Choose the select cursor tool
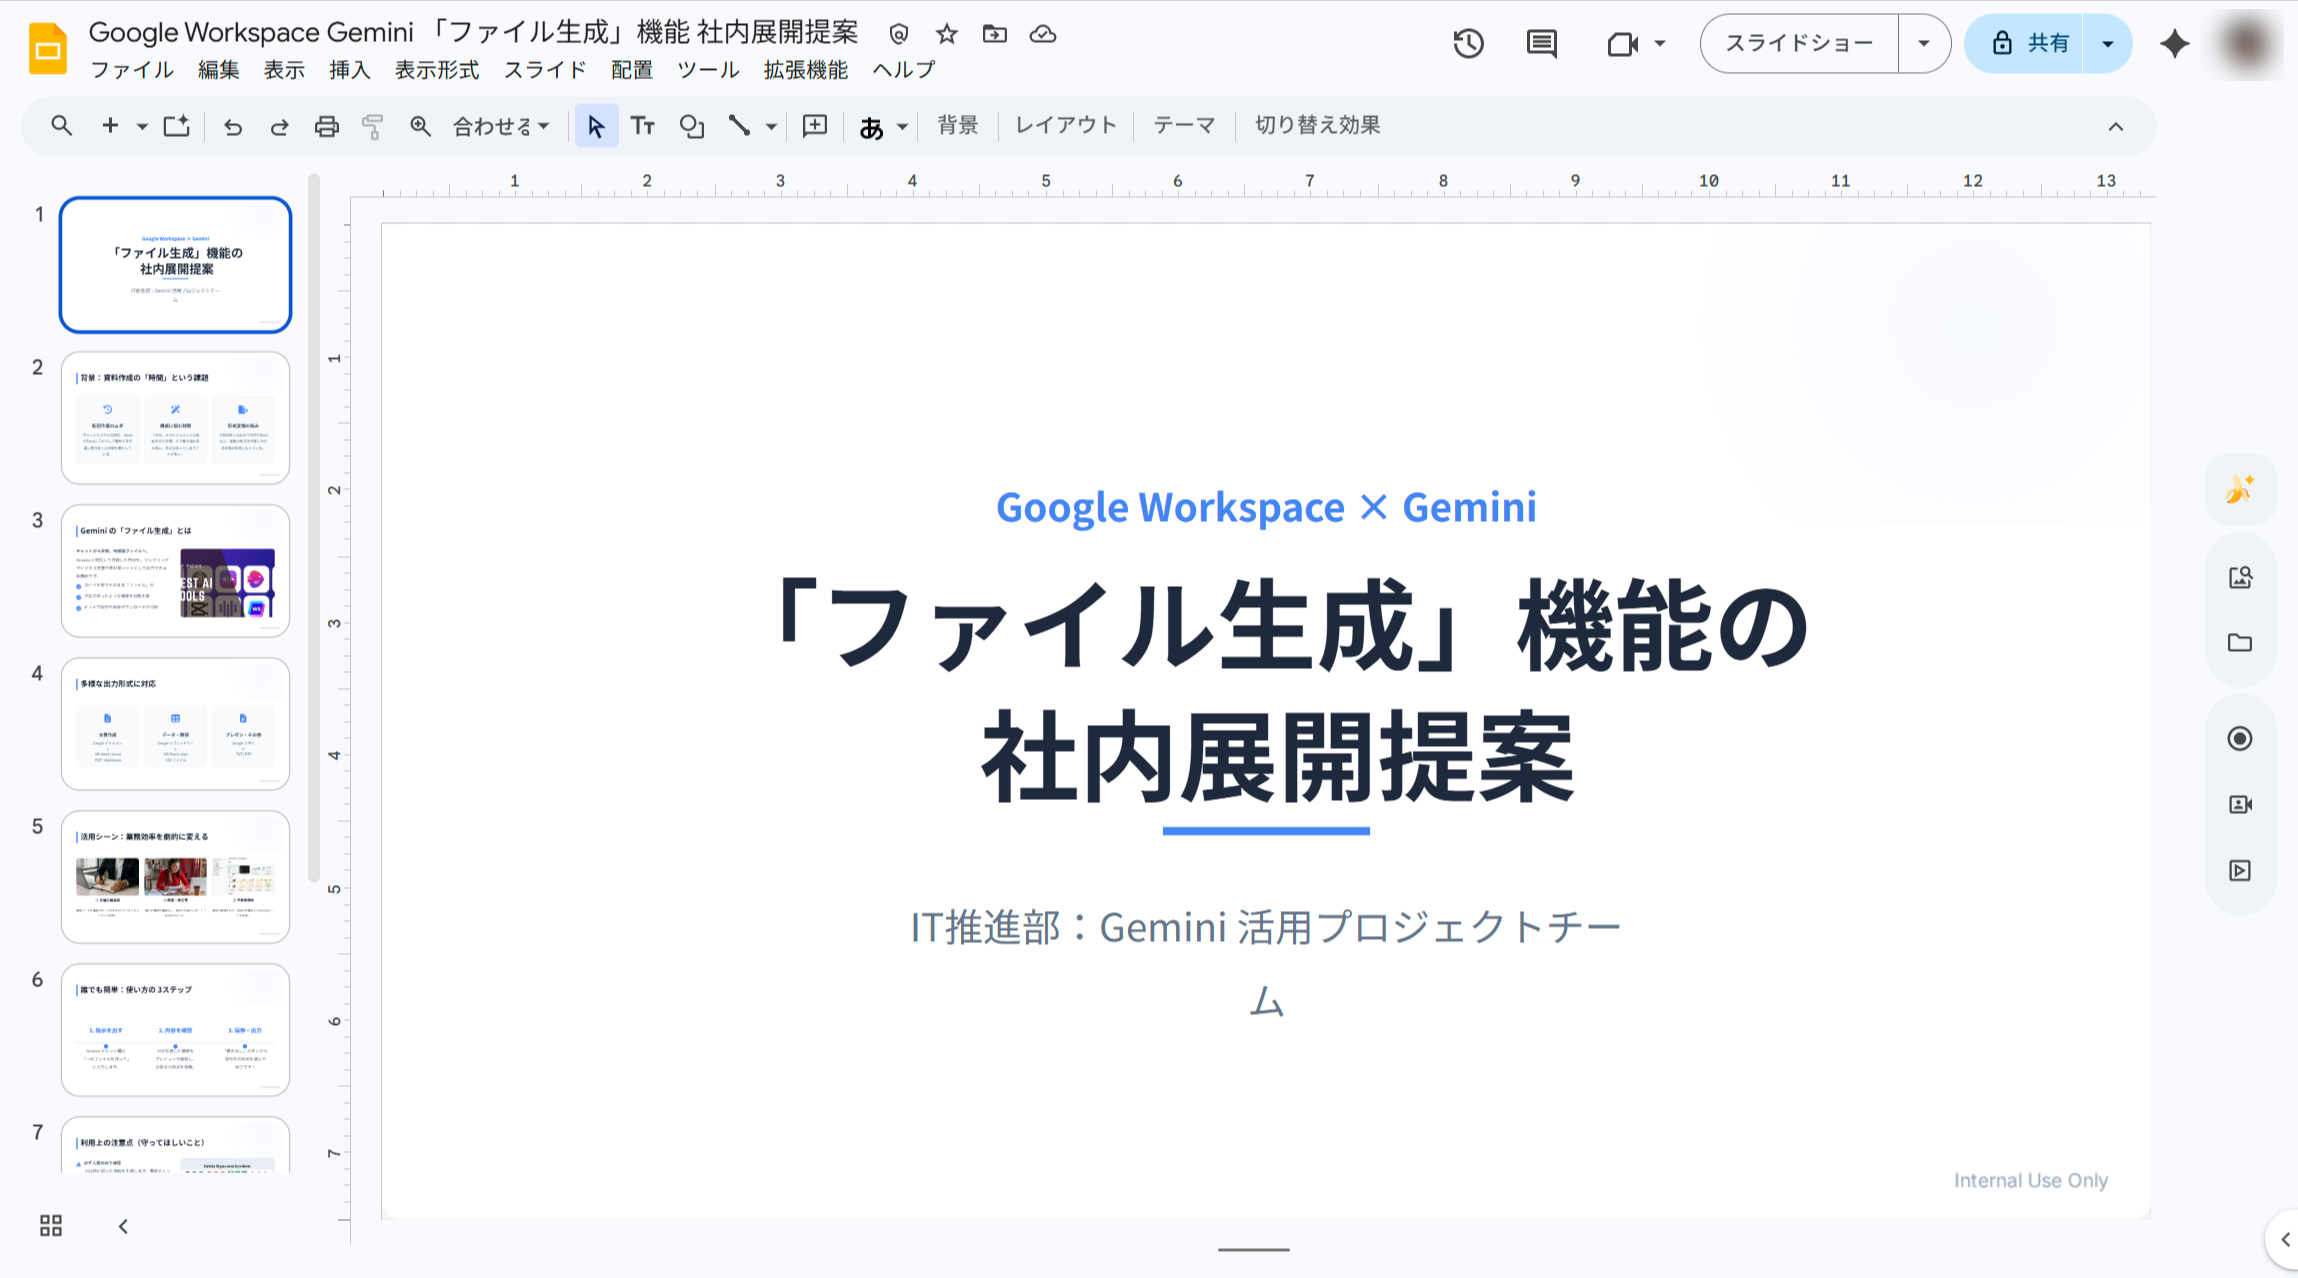Image resolution: width=2298 pixels, height=1278 pixels. click(x=596, y=126)
